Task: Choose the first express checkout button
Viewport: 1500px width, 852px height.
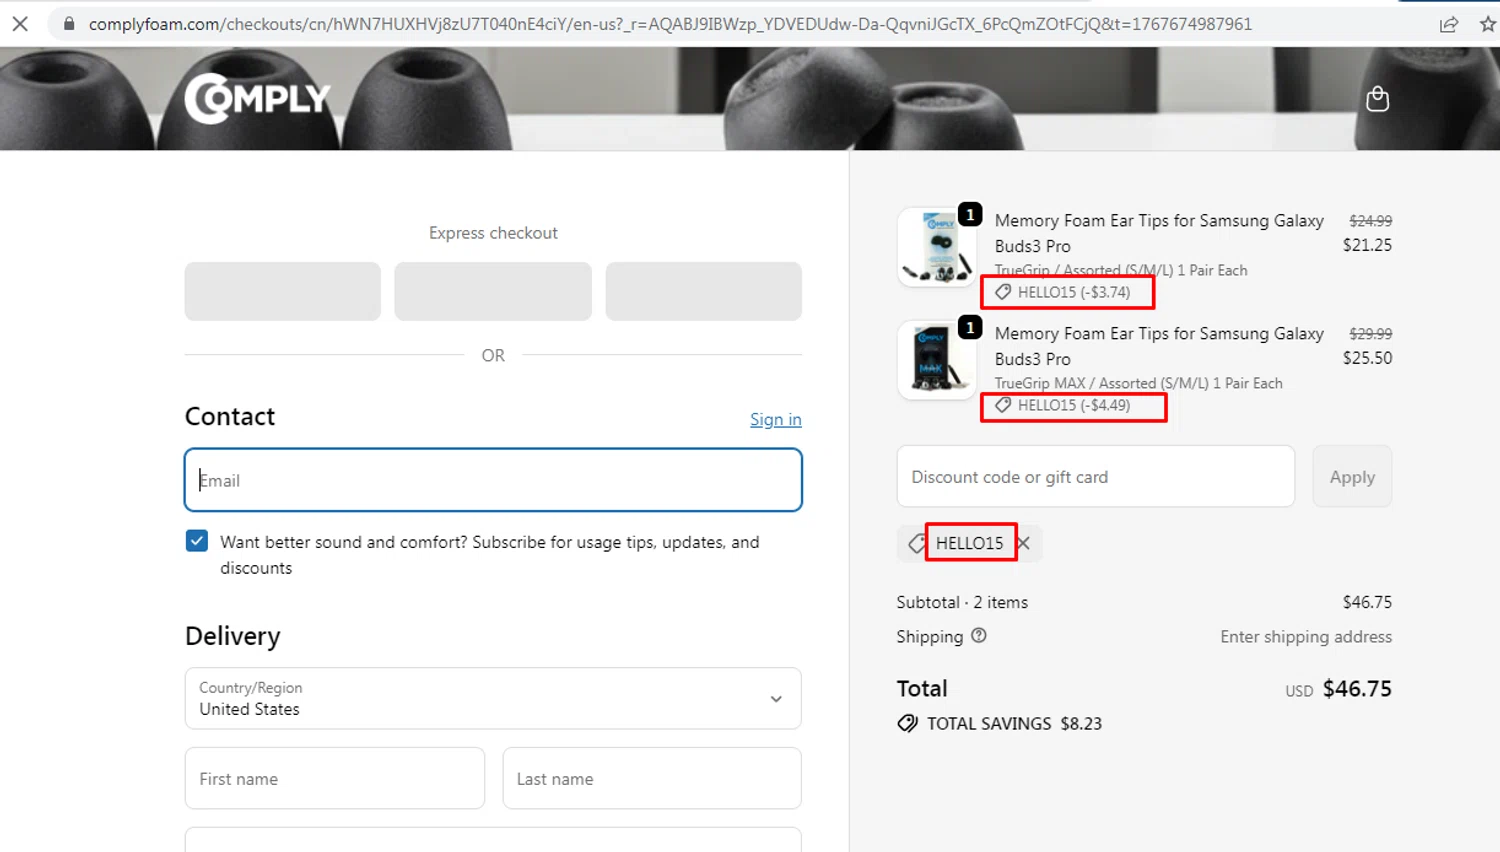Action: click(283, 291)
